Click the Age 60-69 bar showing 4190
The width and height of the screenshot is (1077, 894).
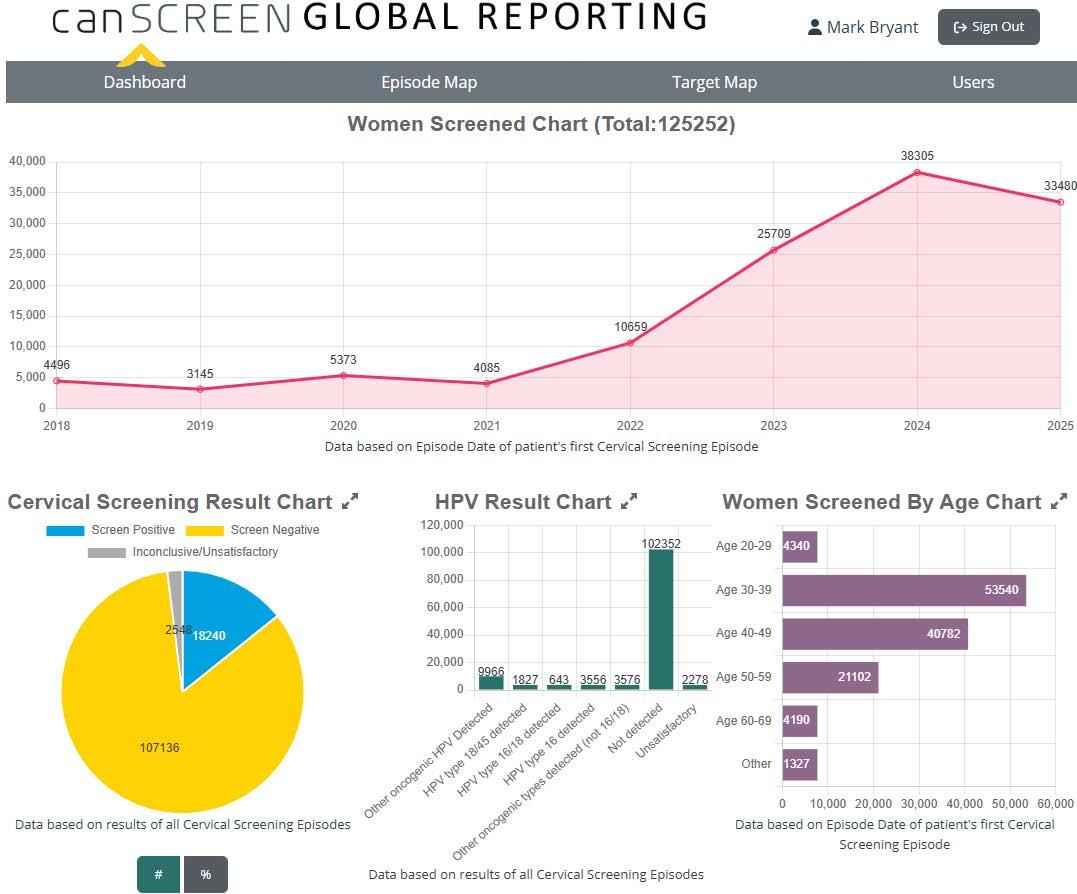[800, 721]
